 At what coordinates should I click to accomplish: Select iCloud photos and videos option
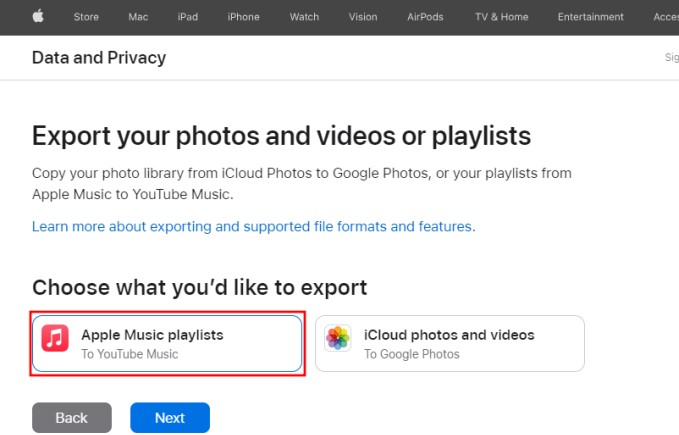point(449,344)
